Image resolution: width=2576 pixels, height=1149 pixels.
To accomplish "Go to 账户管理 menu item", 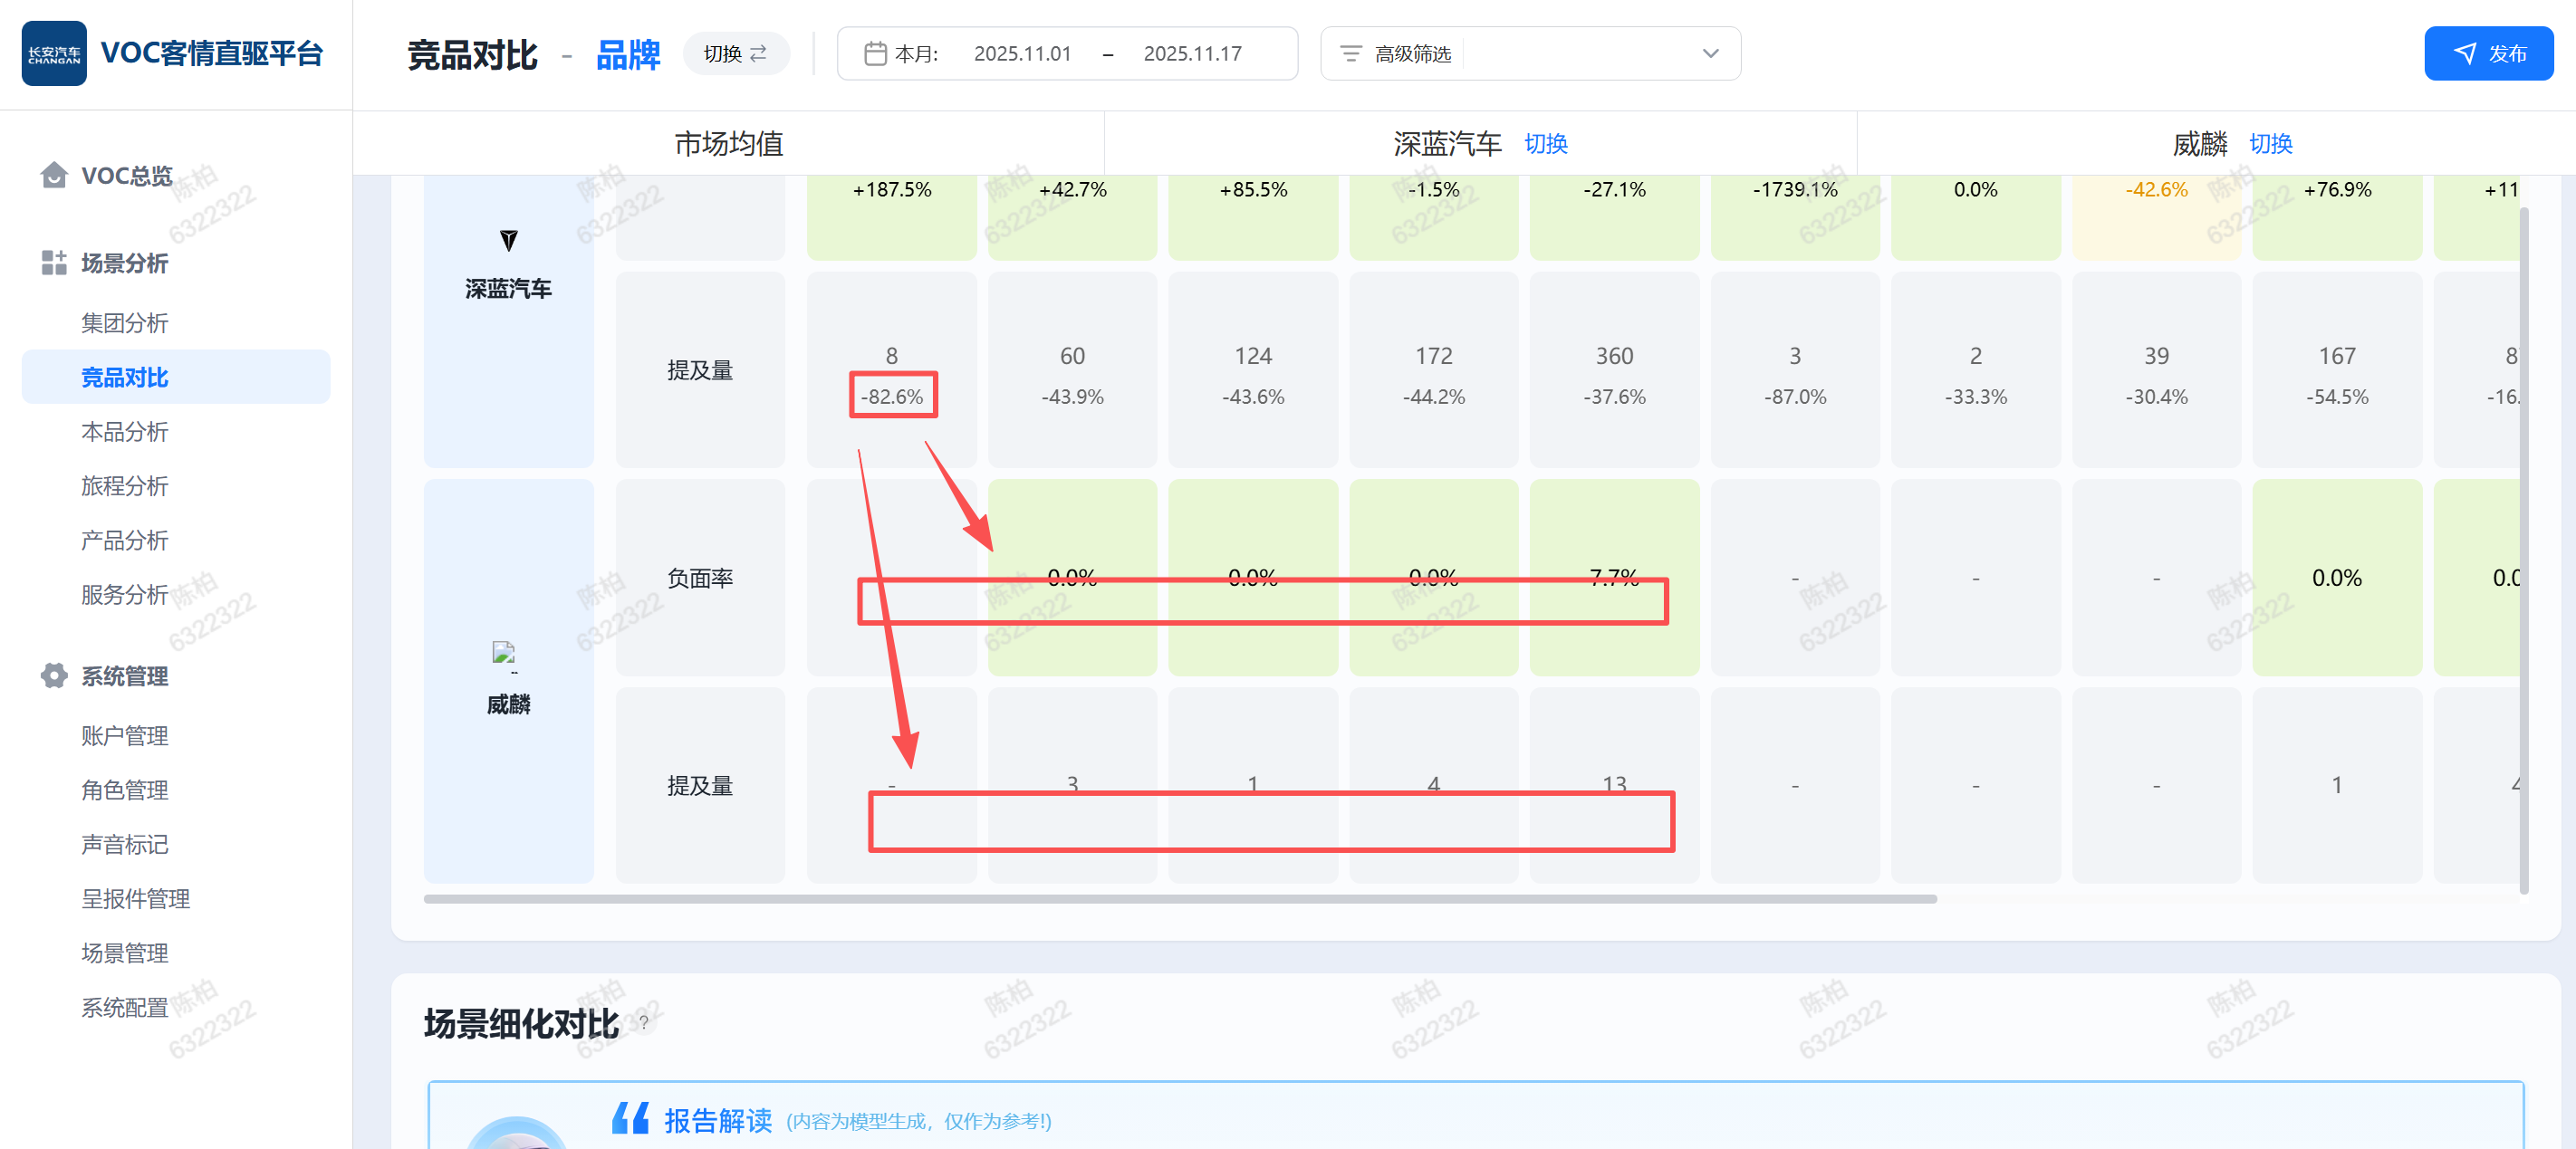I will pyautogui.click(x=125, y=736).
